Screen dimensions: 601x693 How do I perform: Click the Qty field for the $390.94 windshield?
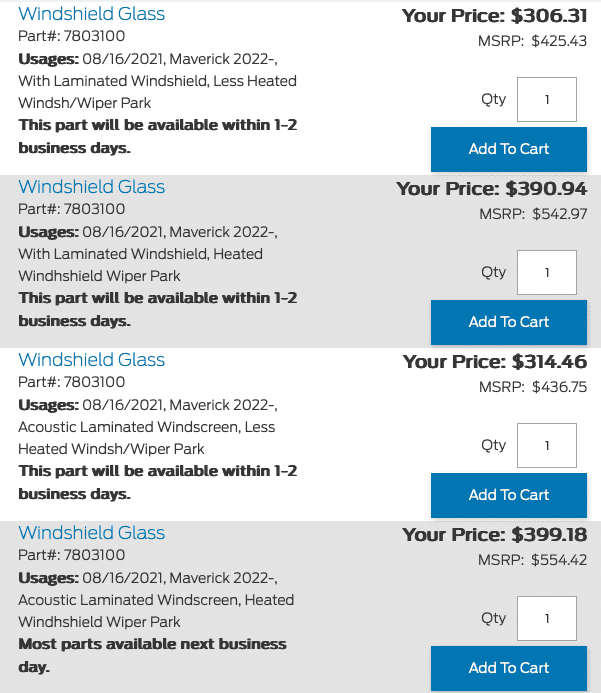(547, 272)
